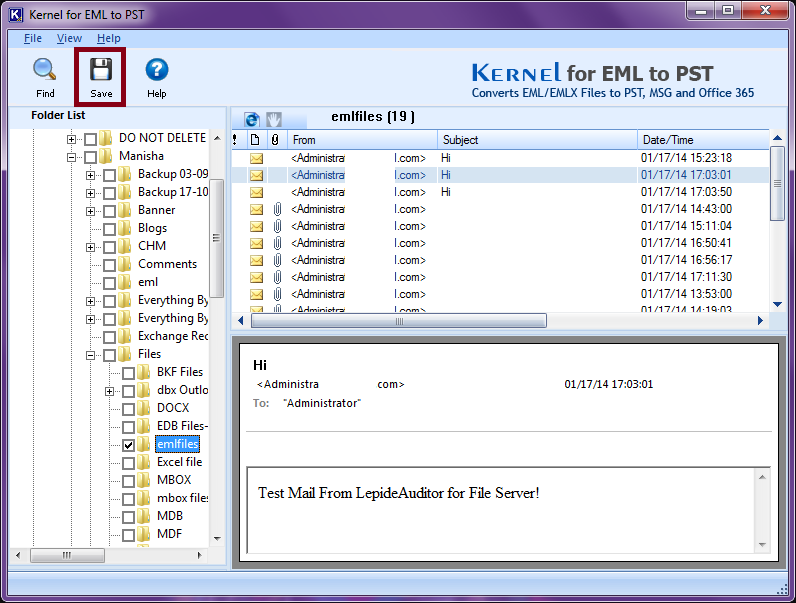Check the Manisha folder checkbox
Image resolution: width=796 pixels, height=603 pixels.
tap(90, 157)
